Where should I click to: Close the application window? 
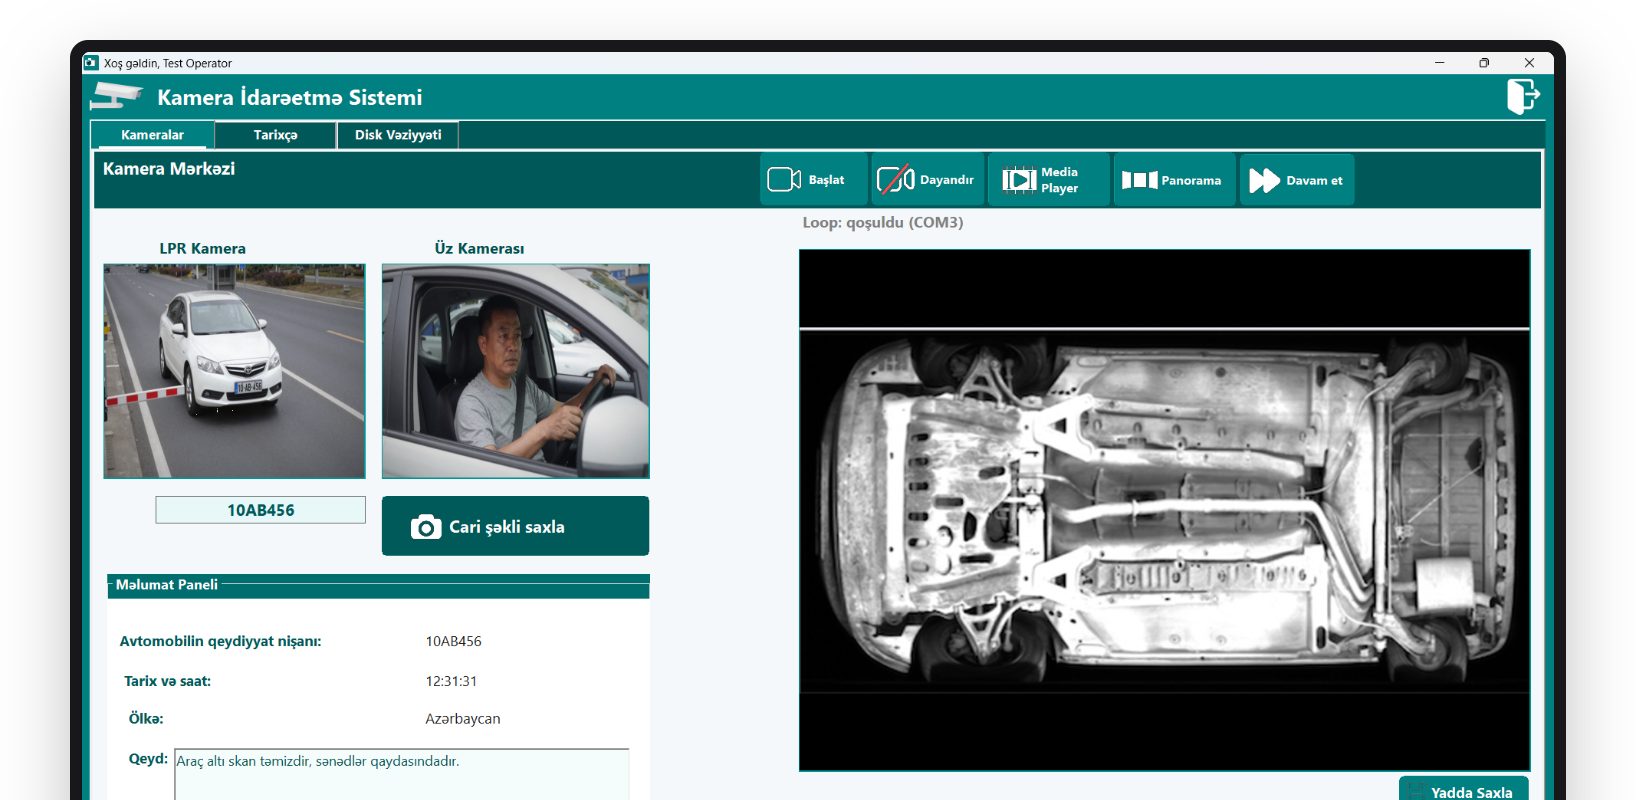[1529, 62]
